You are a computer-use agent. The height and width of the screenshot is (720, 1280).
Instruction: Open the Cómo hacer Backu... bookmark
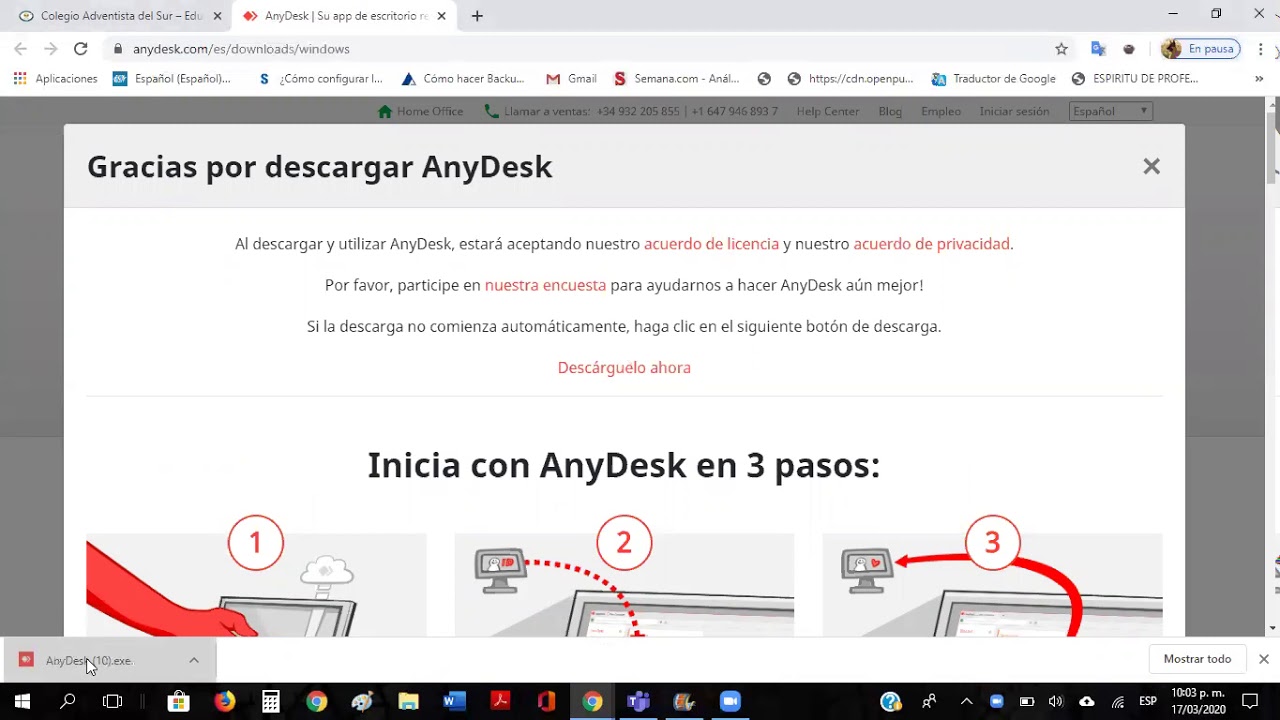462,78
